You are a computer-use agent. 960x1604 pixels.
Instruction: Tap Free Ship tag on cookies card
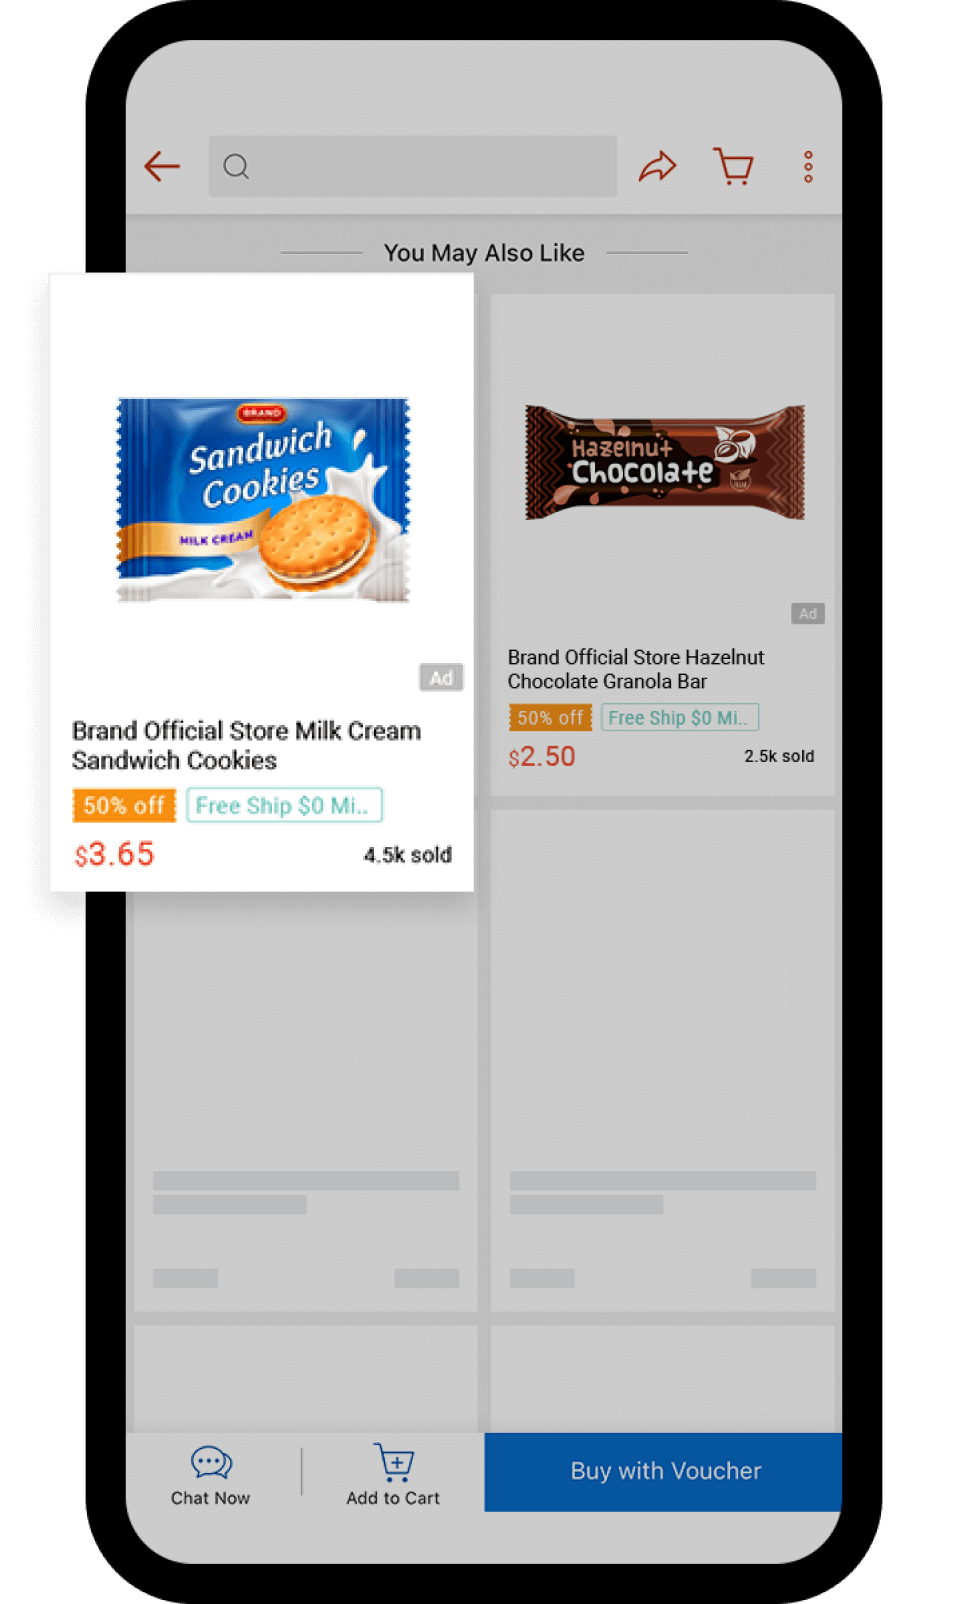pyautogui.click(x=284, y=805)
